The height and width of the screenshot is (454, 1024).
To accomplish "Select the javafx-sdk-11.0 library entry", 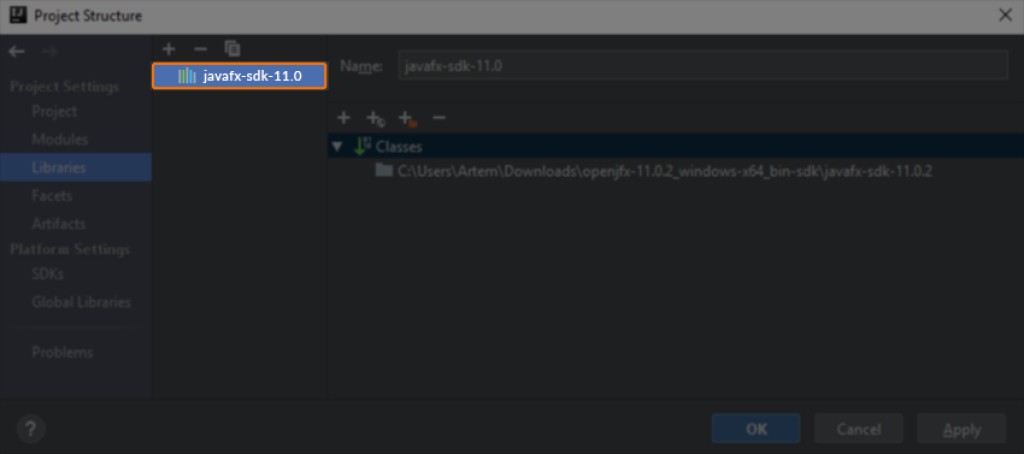I will click(239, 76).
